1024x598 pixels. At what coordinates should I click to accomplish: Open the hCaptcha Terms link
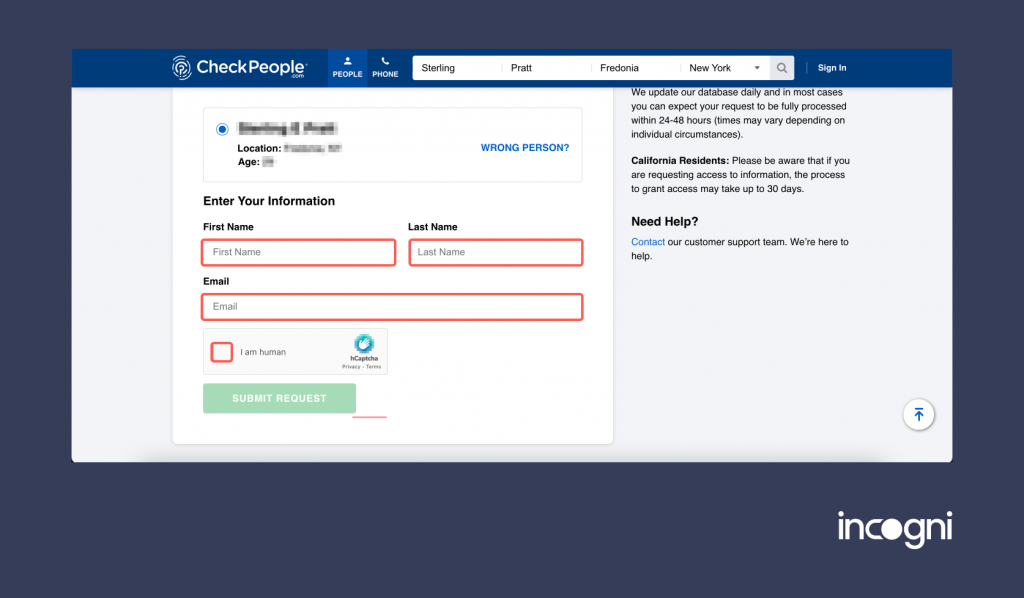[x=373, y=365]
